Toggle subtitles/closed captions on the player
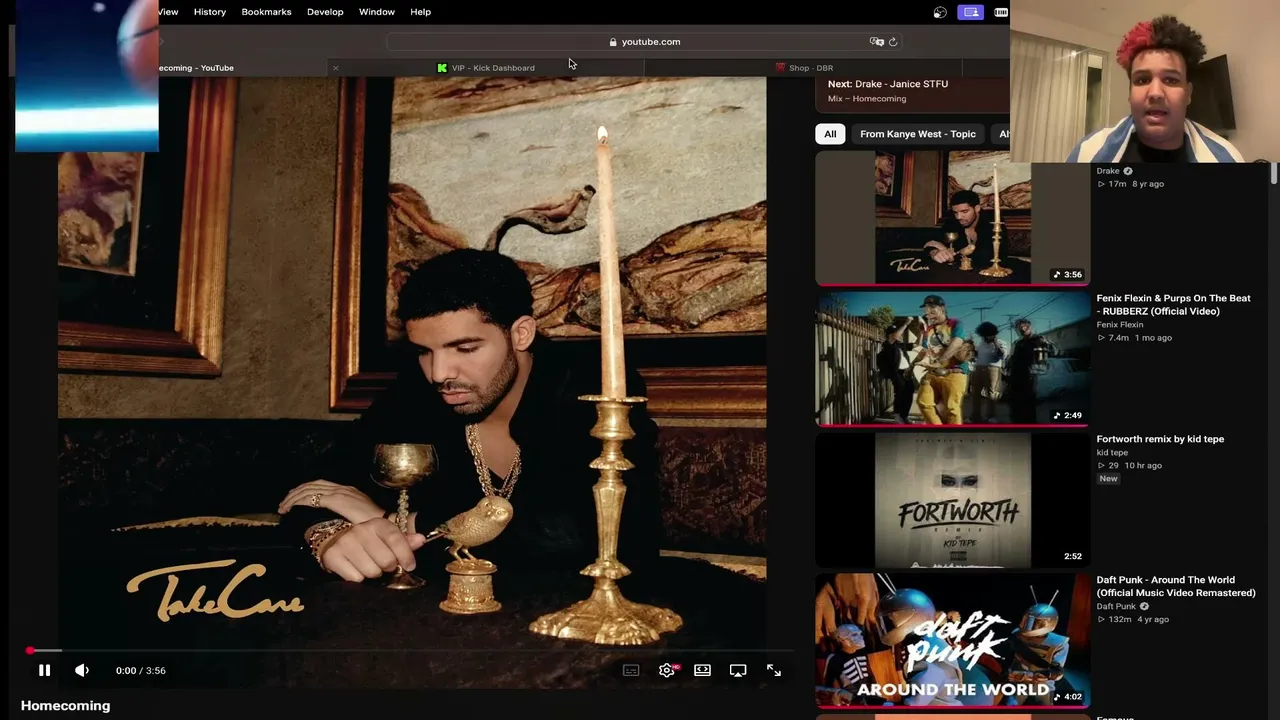 [x=631, y=670]
